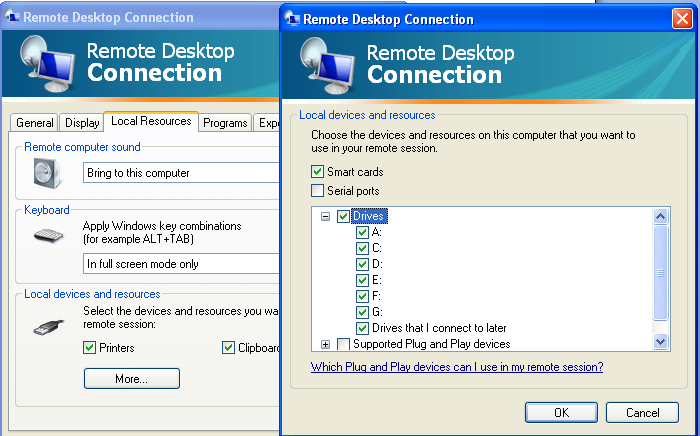
Task: Click the OK button
Action: pos(561,412)
